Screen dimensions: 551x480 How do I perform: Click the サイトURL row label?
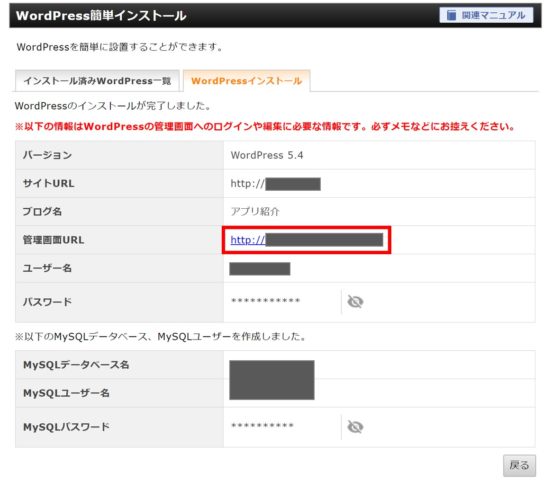coord(48,183)
